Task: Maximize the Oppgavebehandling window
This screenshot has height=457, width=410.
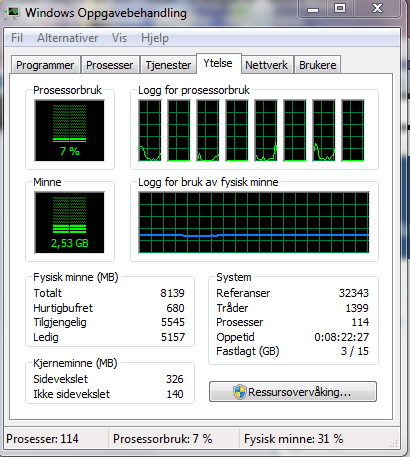Action: (340, 9)
